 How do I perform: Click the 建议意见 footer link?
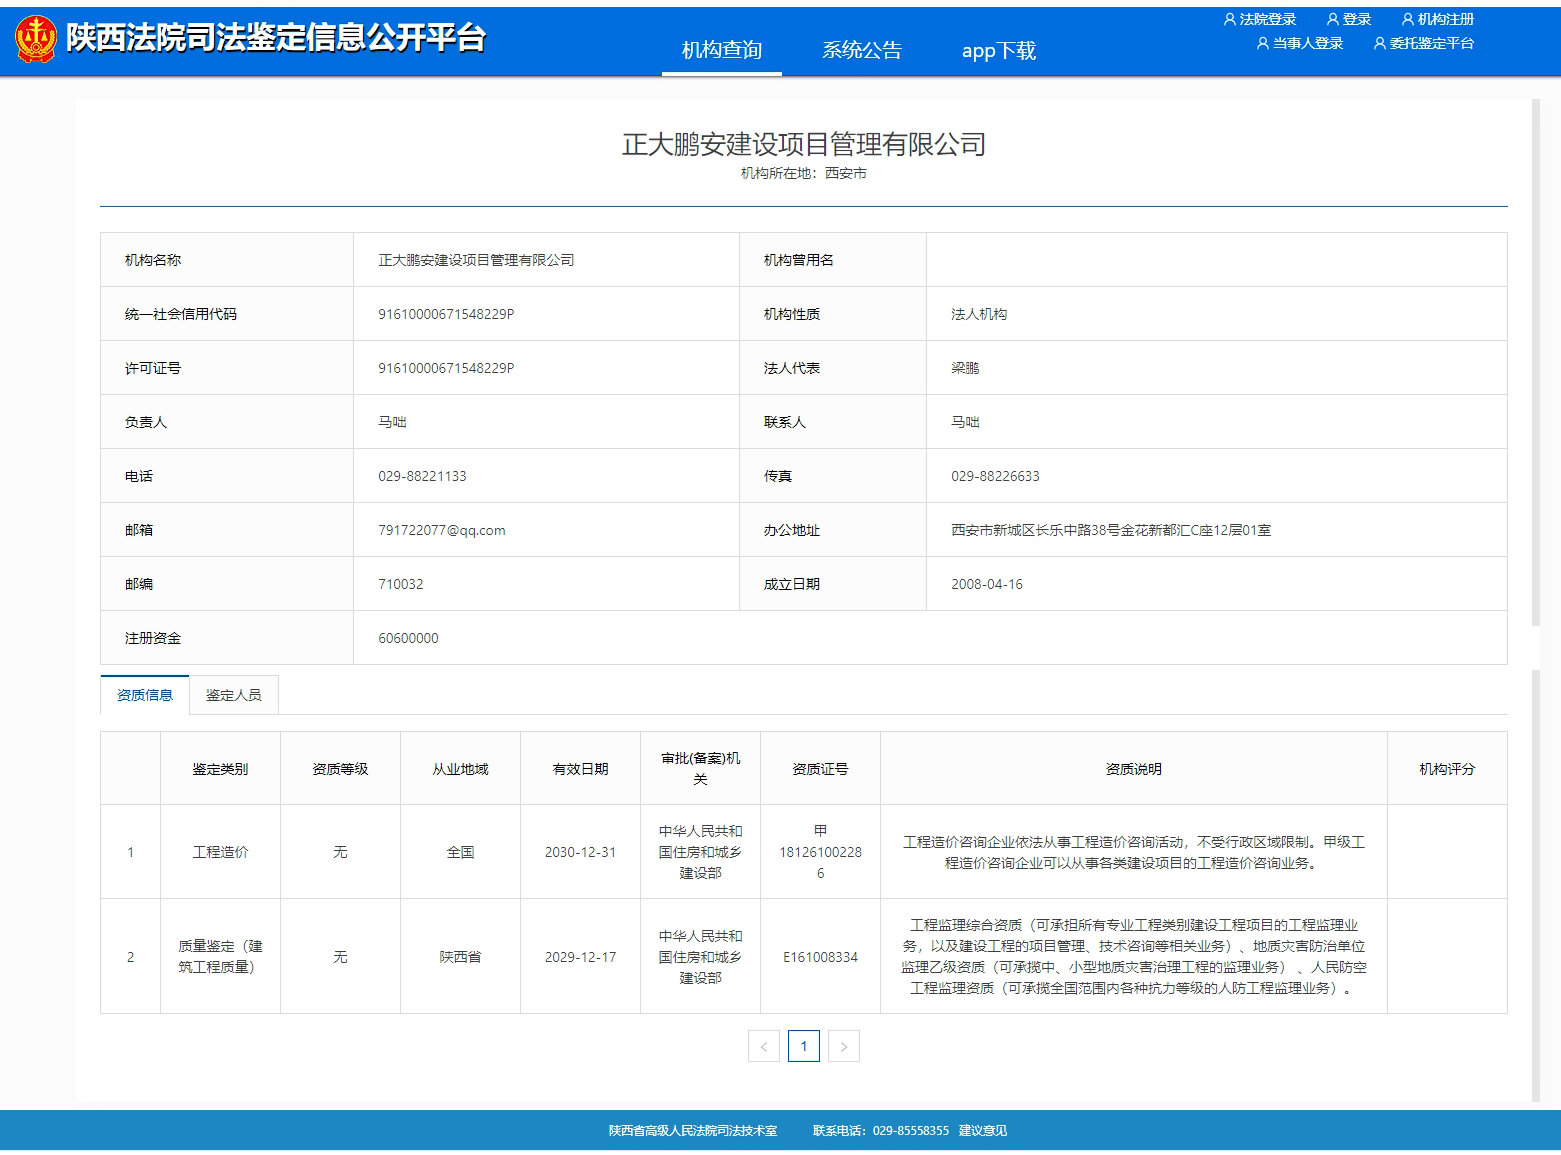[x=982, y=1131]
